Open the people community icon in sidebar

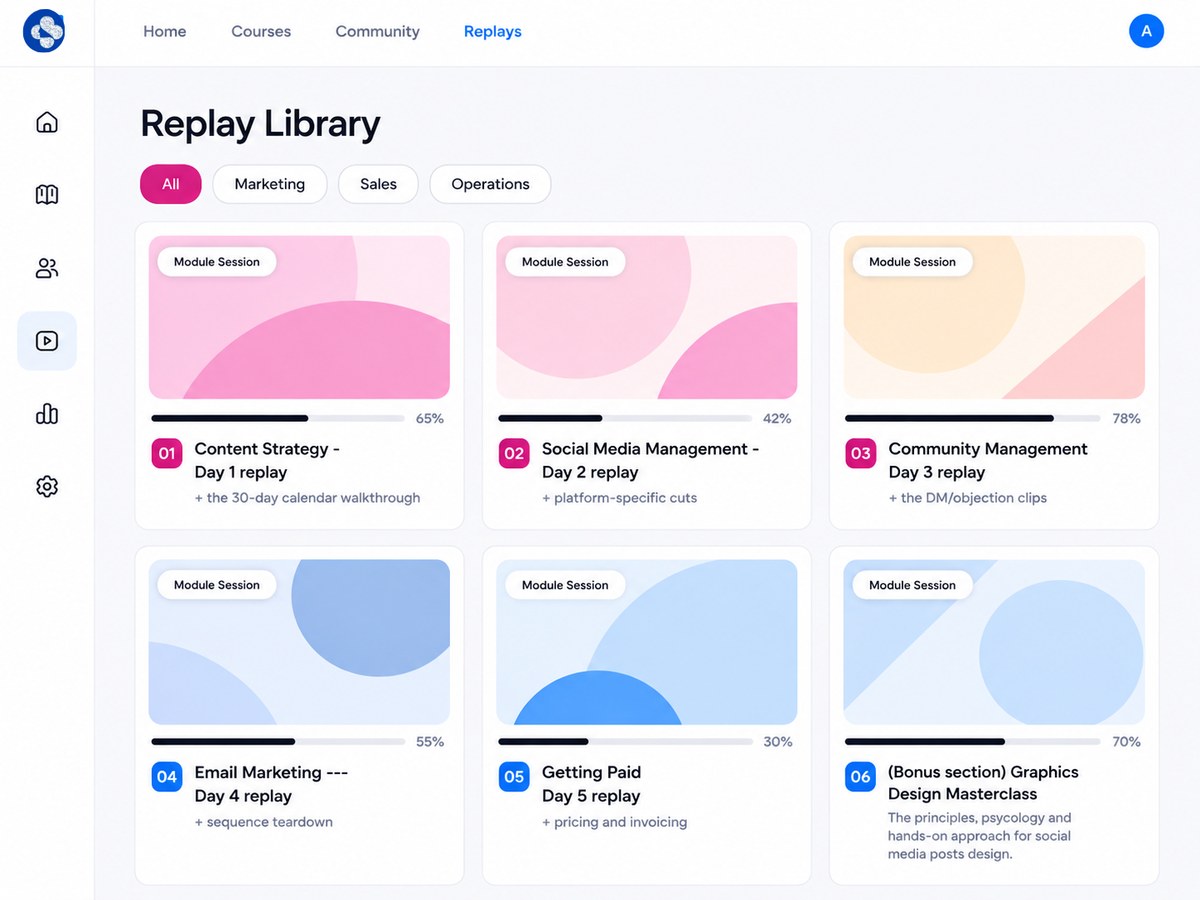(47, 268)
